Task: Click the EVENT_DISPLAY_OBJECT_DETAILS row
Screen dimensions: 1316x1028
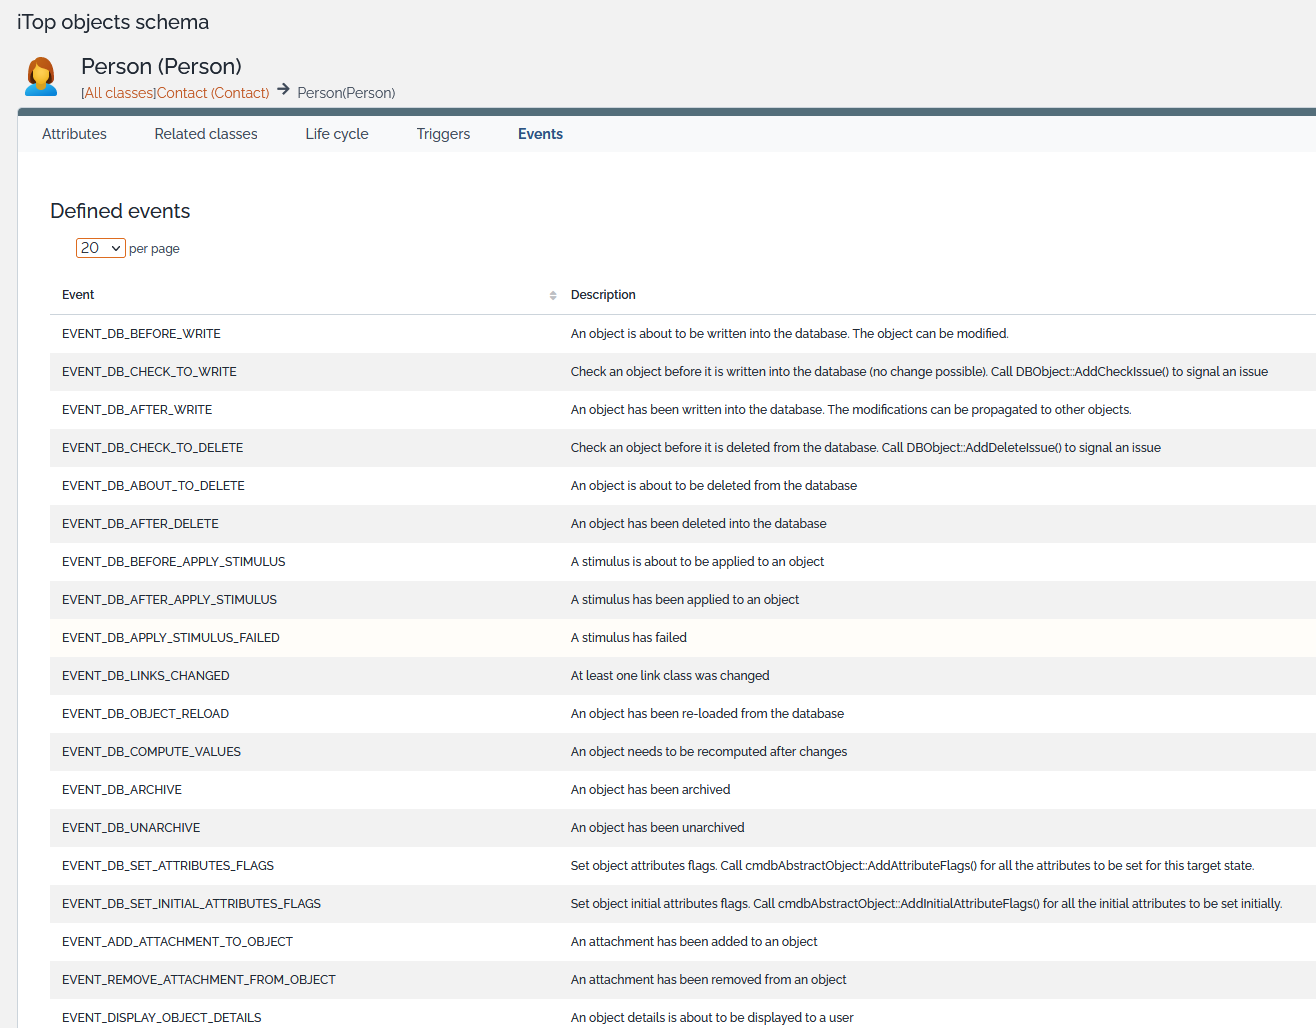Action: (x=162, y=1017)
